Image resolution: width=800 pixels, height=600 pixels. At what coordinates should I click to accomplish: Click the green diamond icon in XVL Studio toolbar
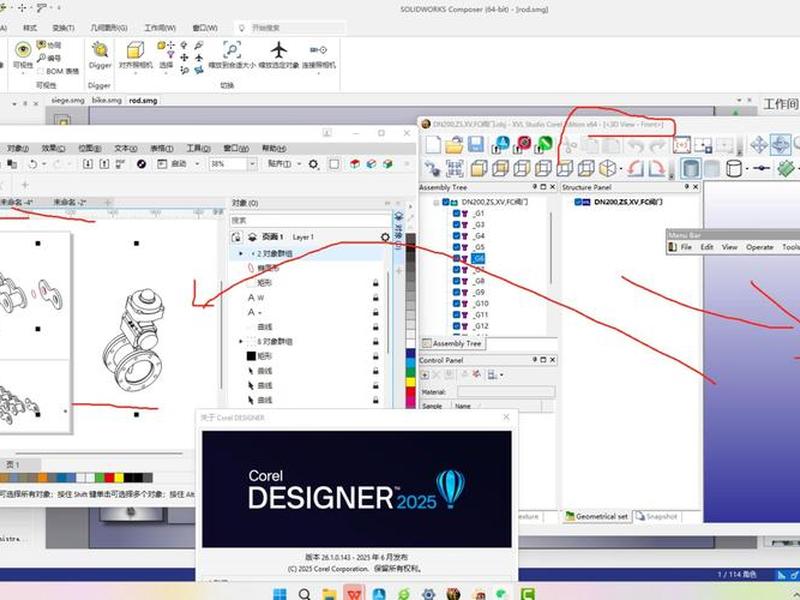(786, 168)
